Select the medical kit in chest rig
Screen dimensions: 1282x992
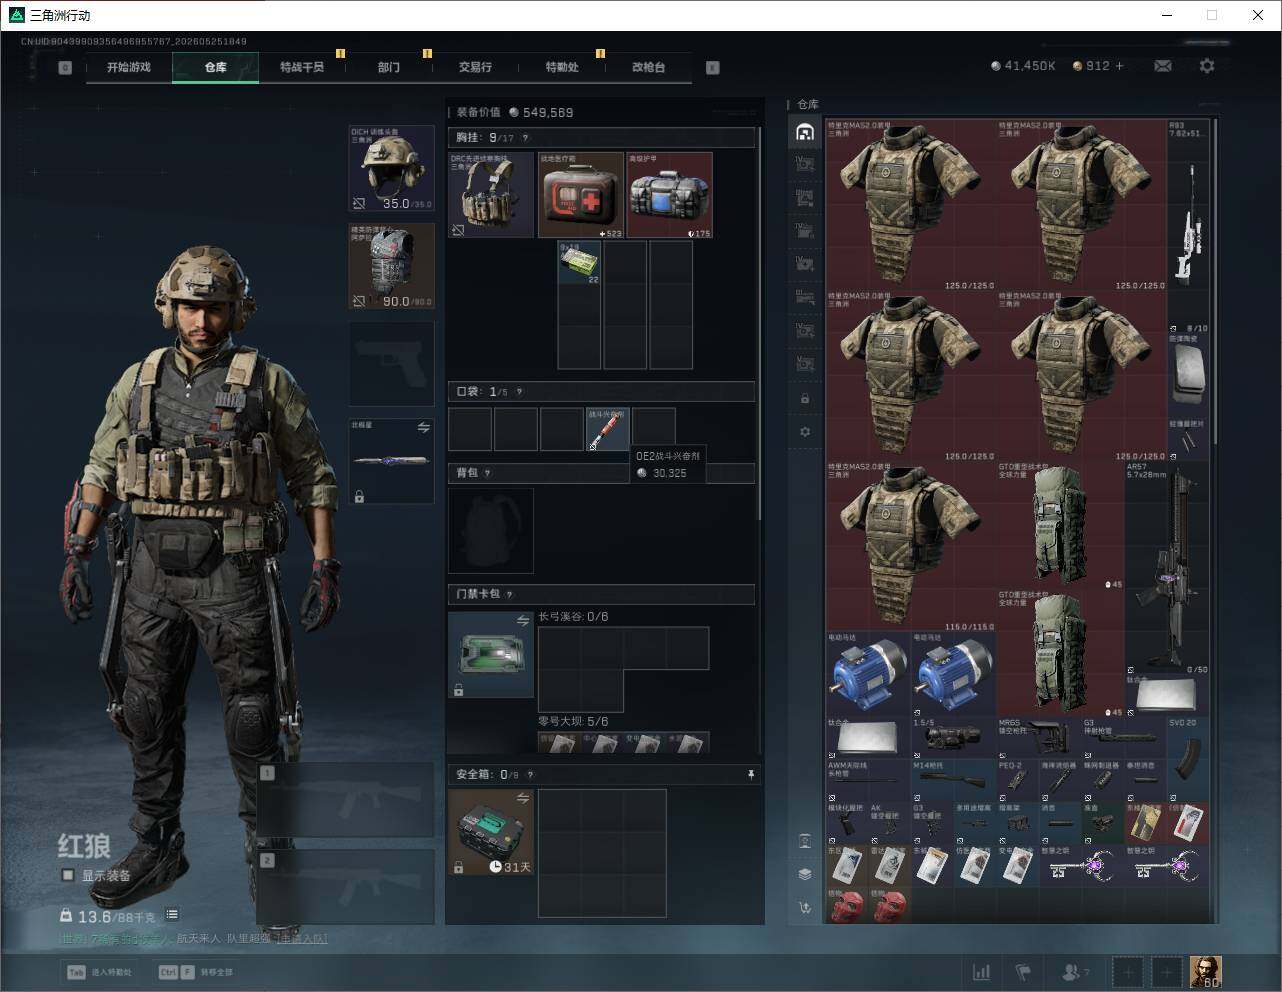(581, 195)
